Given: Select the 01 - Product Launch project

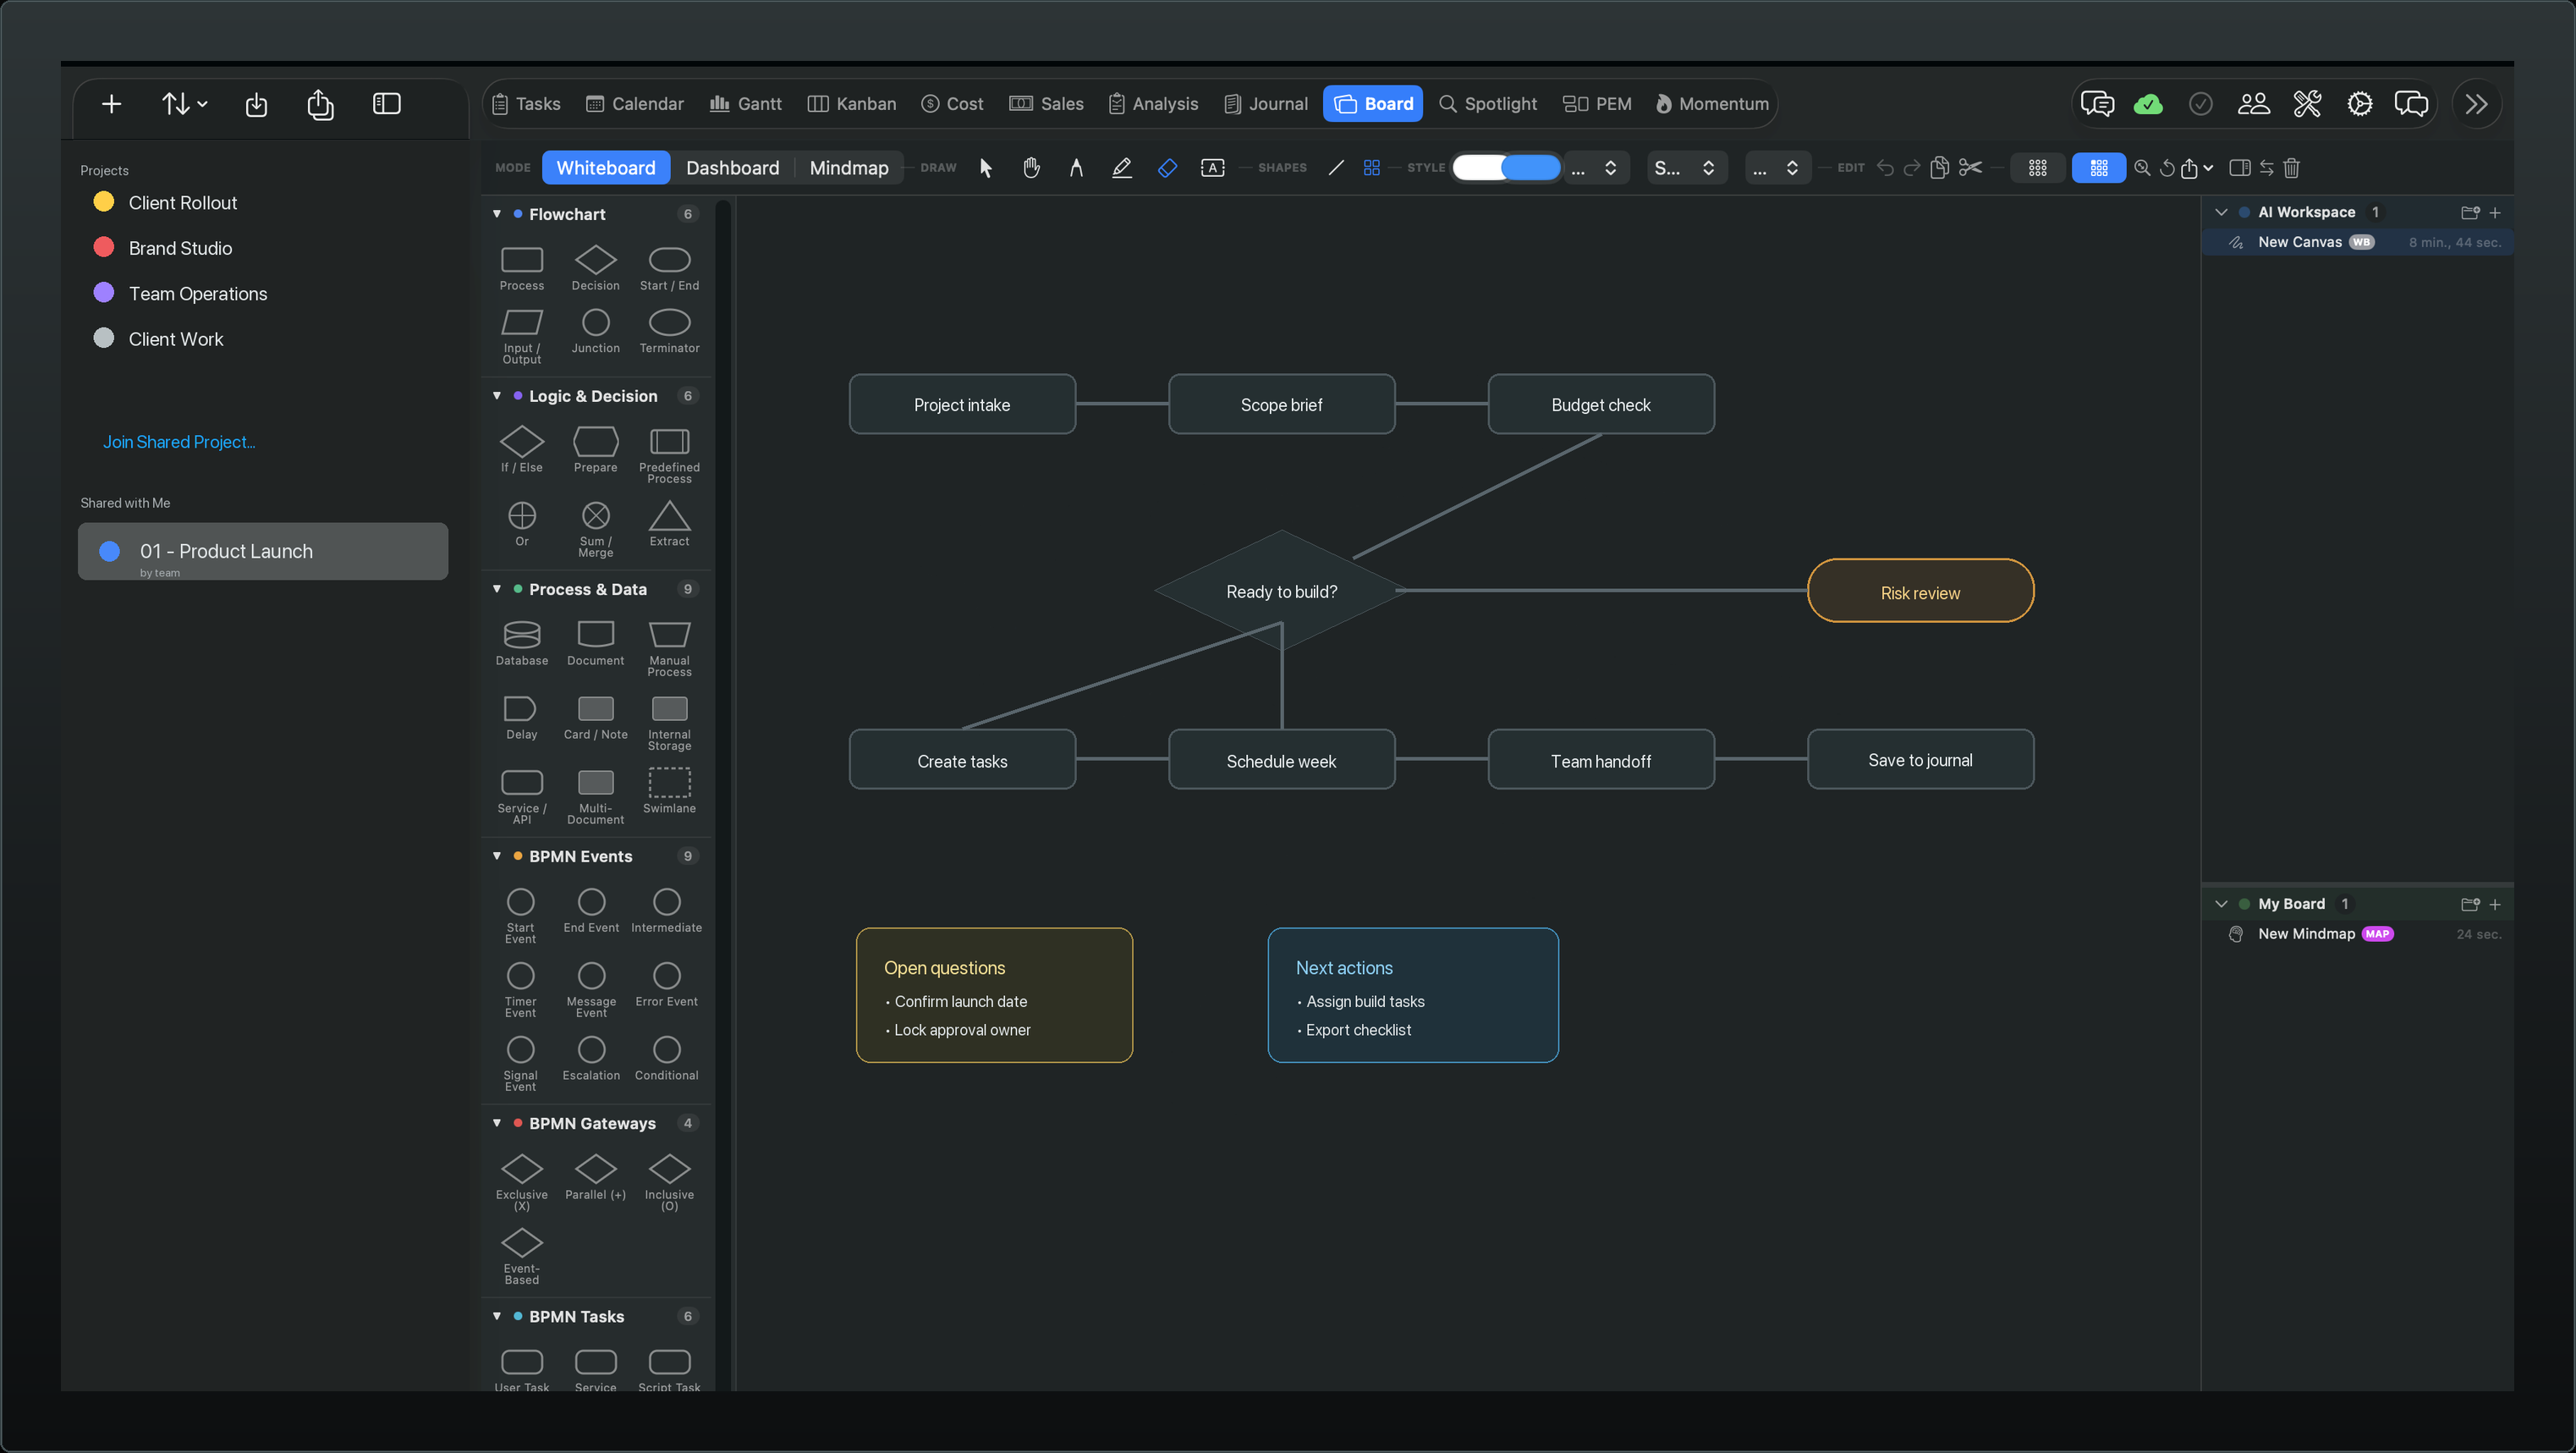Looking at the screenshot, I should (x=263, y=552).
